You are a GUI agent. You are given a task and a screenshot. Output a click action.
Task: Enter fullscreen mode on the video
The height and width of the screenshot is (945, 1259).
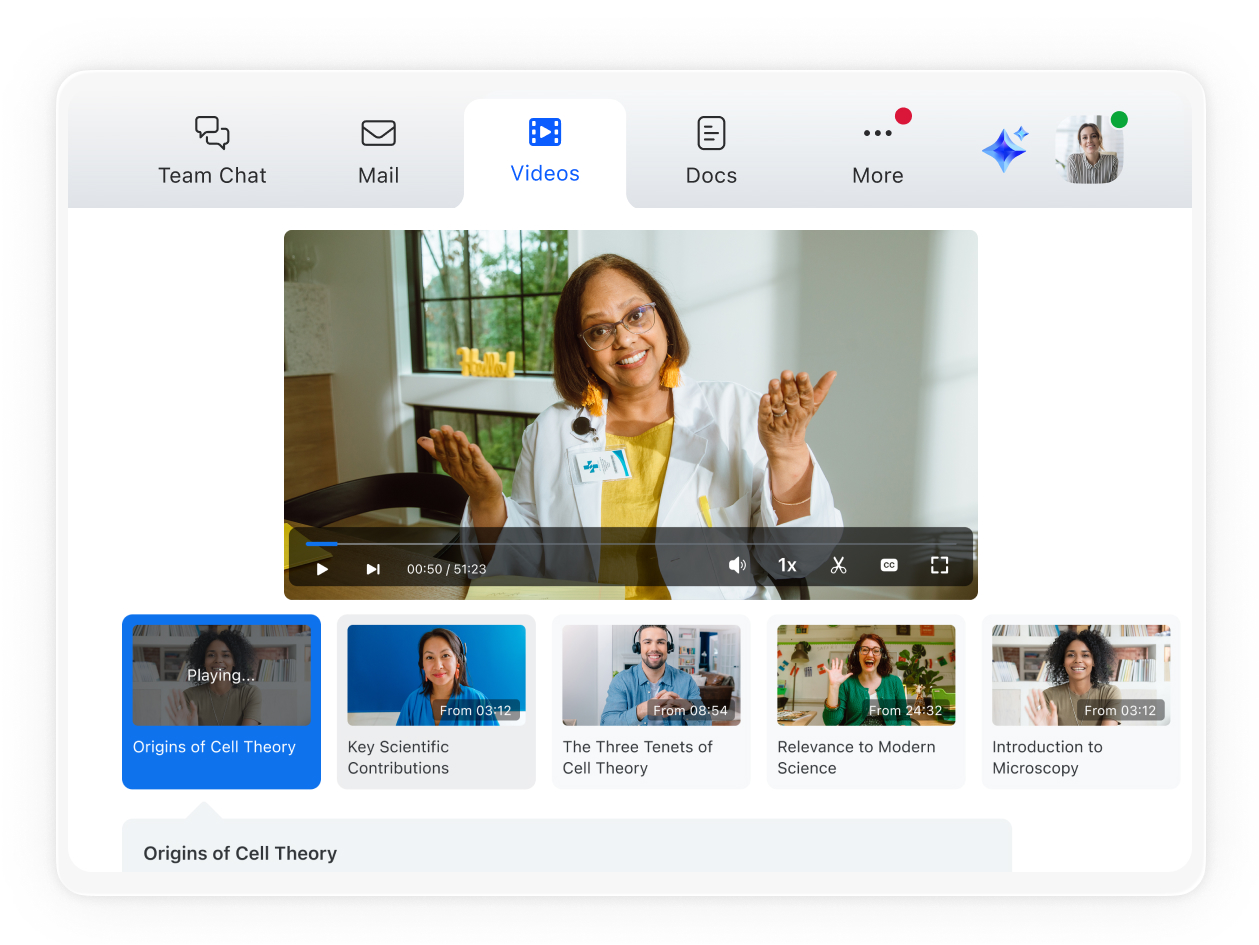[x=939, y=566]
